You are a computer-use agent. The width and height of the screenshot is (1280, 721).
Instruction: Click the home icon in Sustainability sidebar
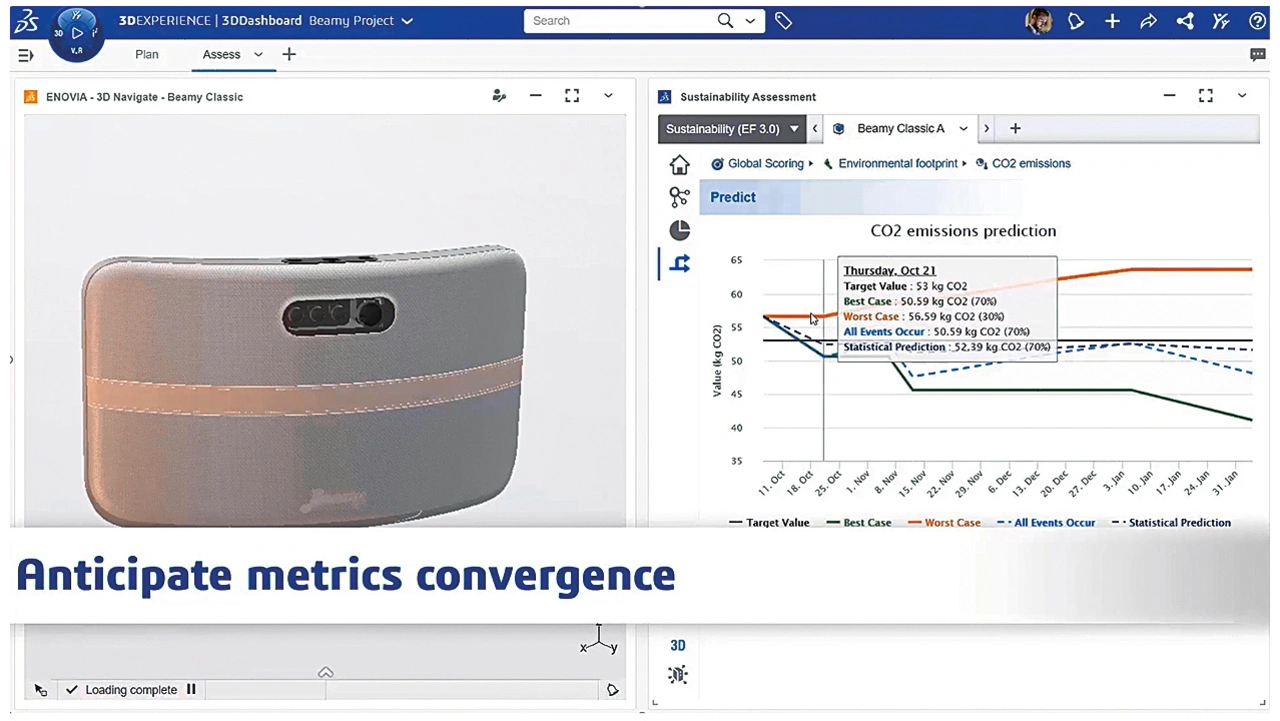679,165
